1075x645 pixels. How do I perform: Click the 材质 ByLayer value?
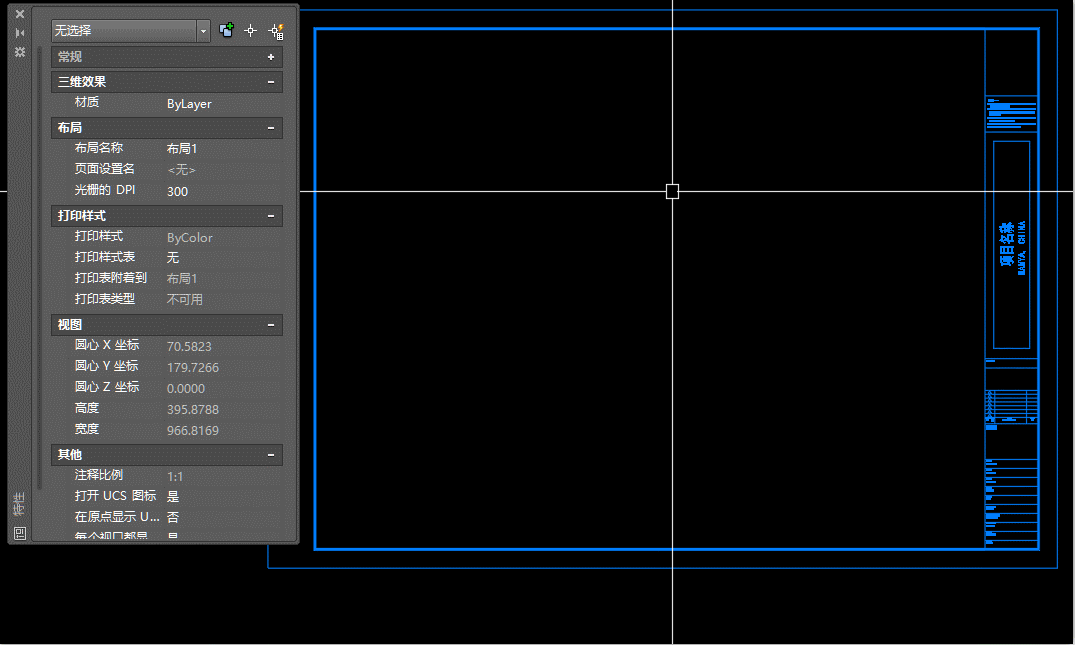pos(189,104)
